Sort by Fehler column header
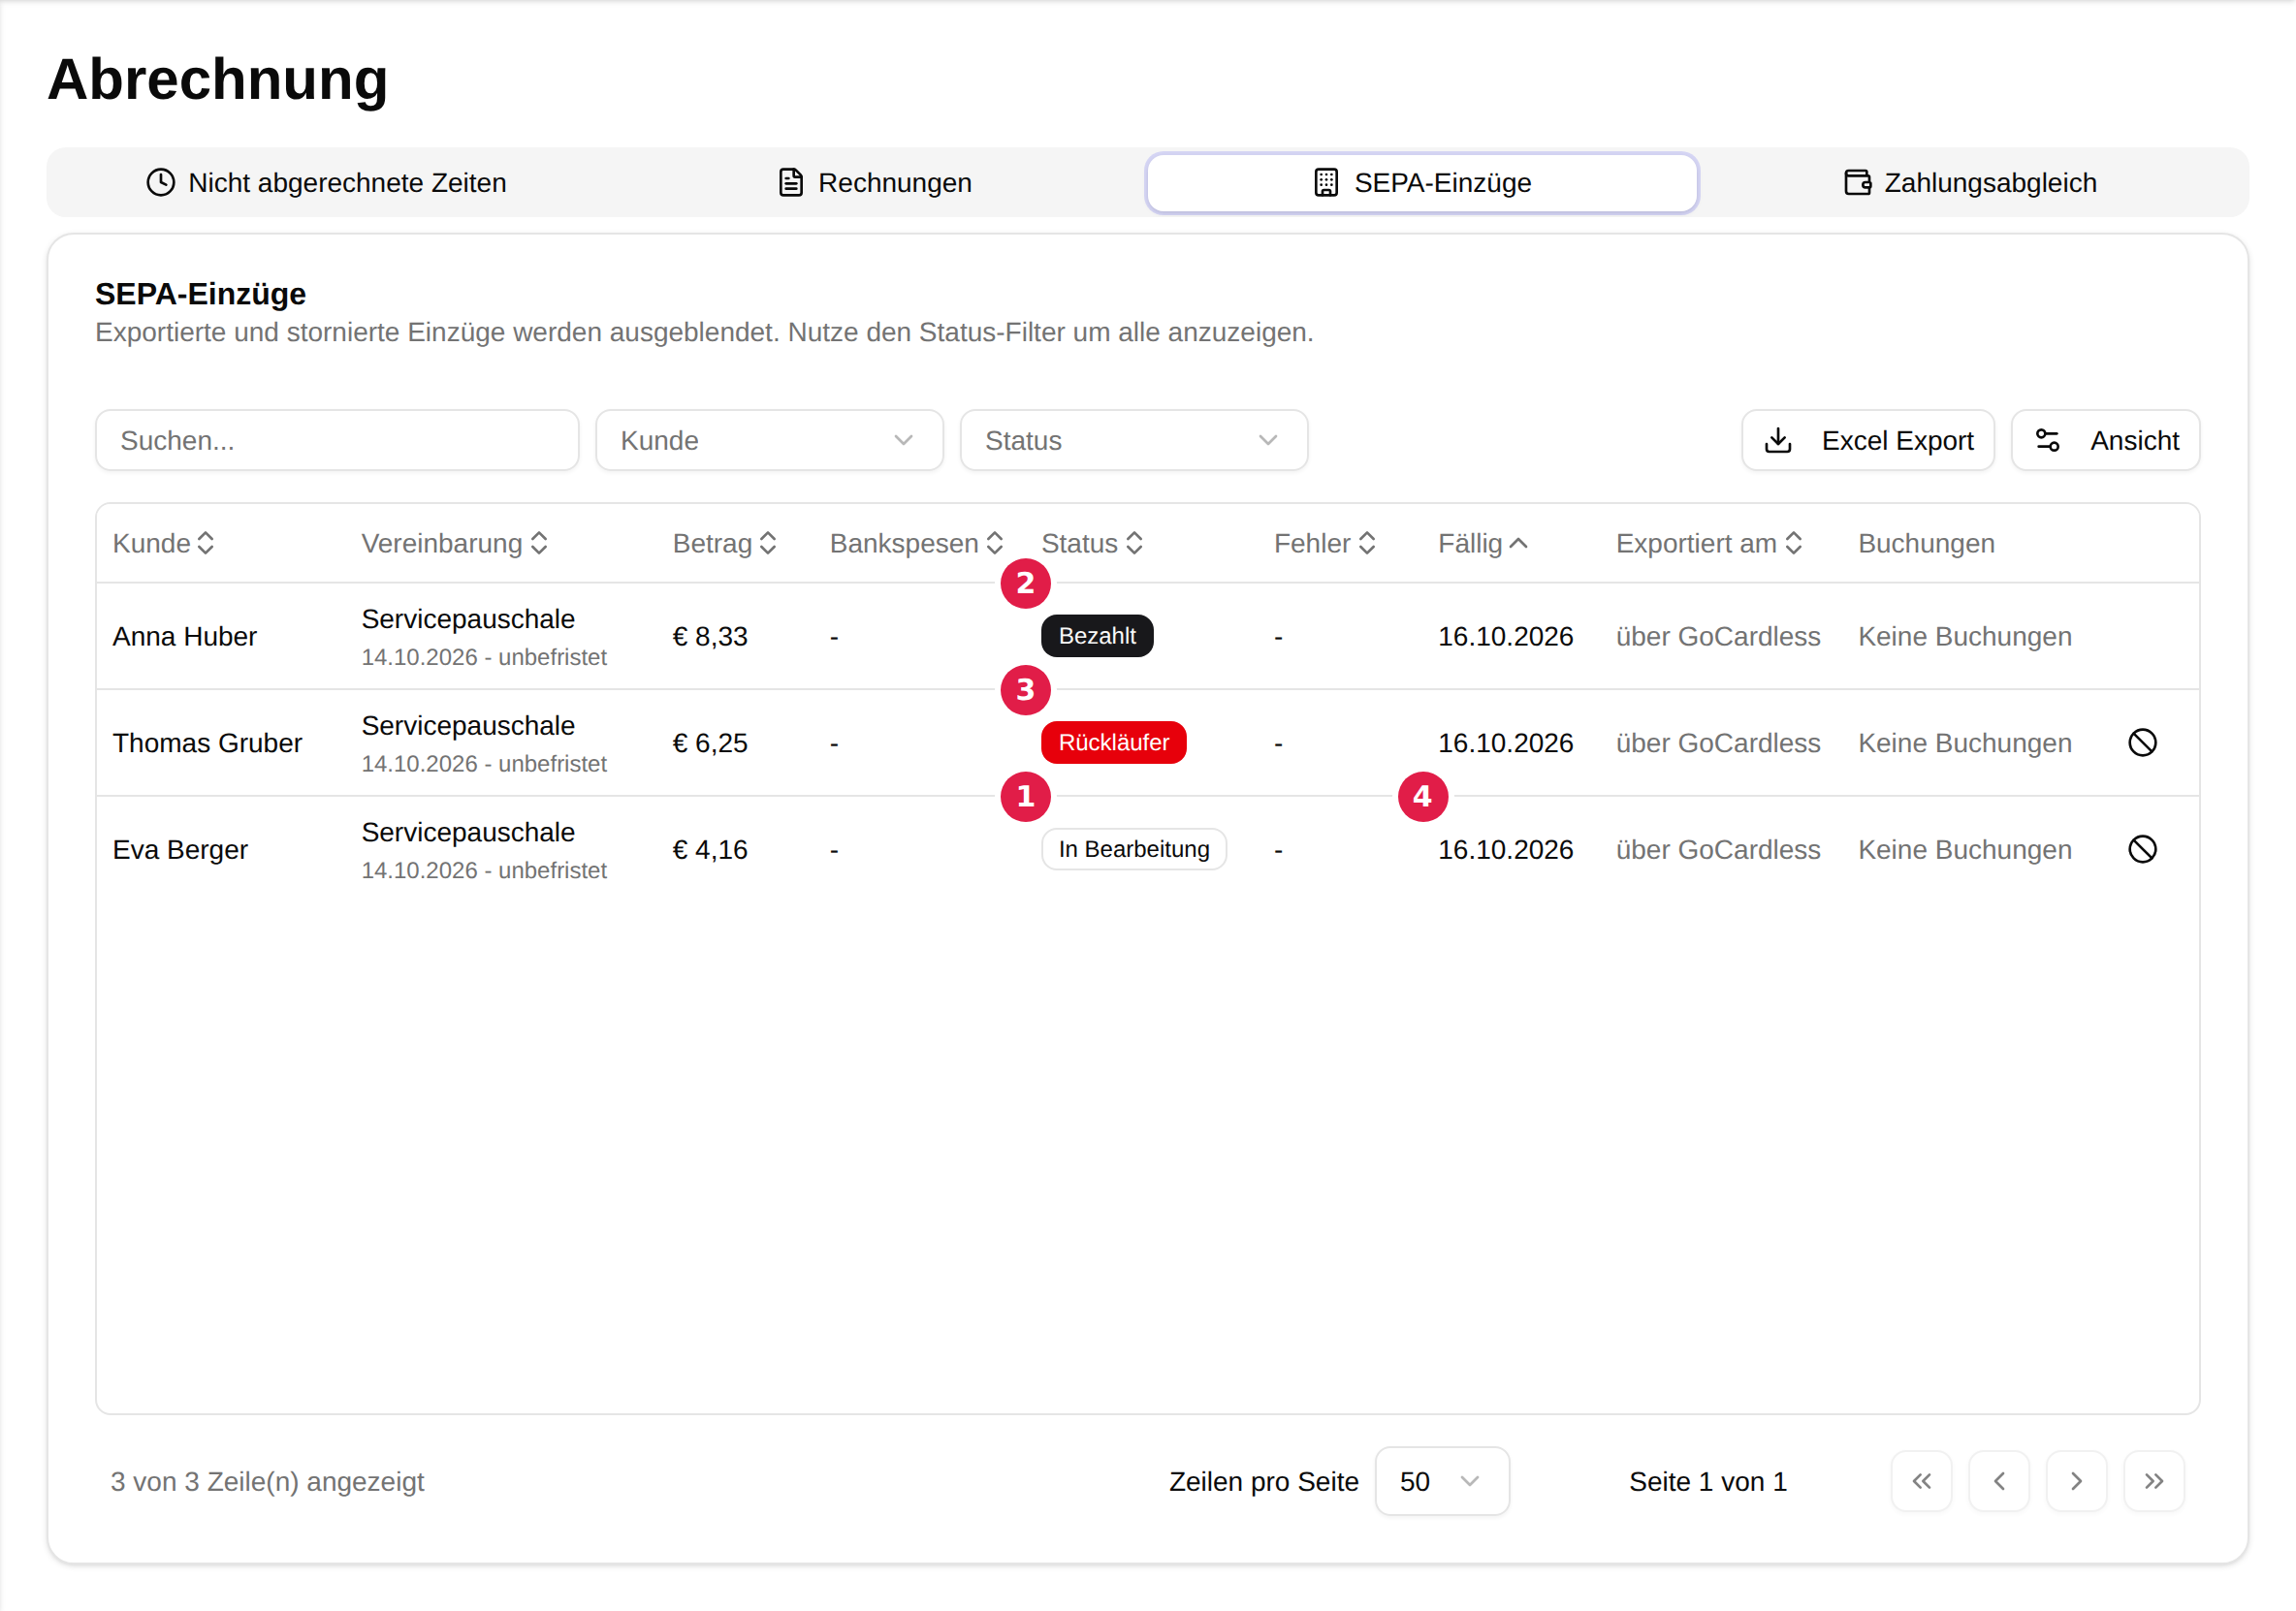 tap(1325, 543)
